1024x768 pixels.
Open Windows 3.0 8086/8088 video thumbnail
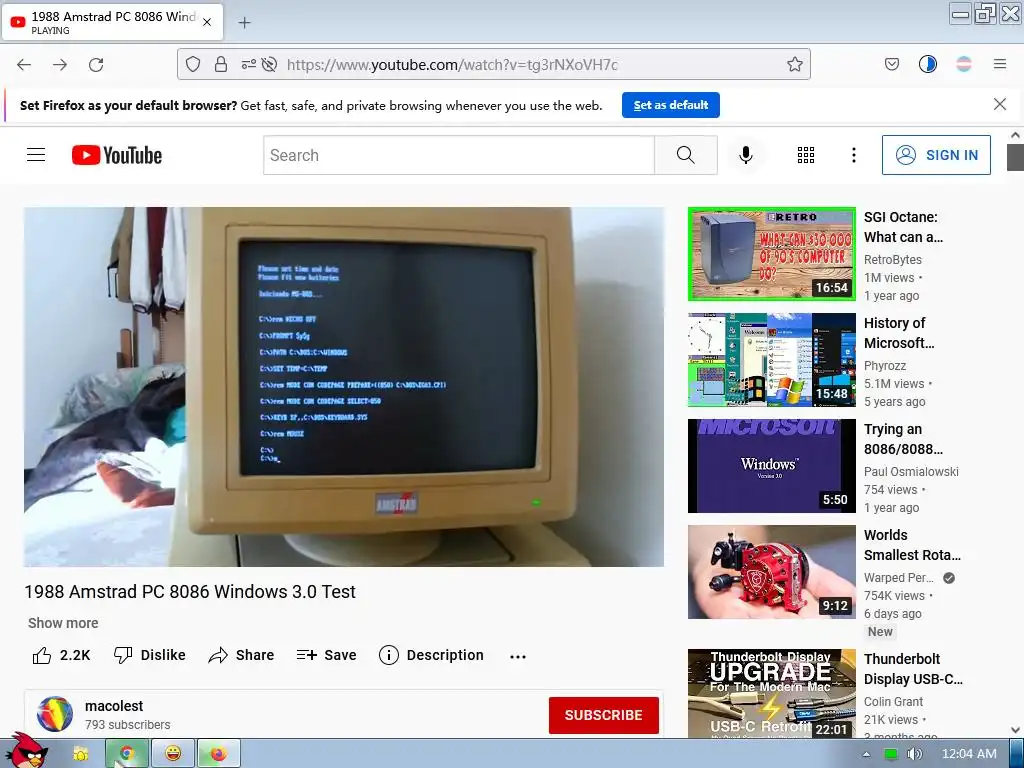pos(772,466)
